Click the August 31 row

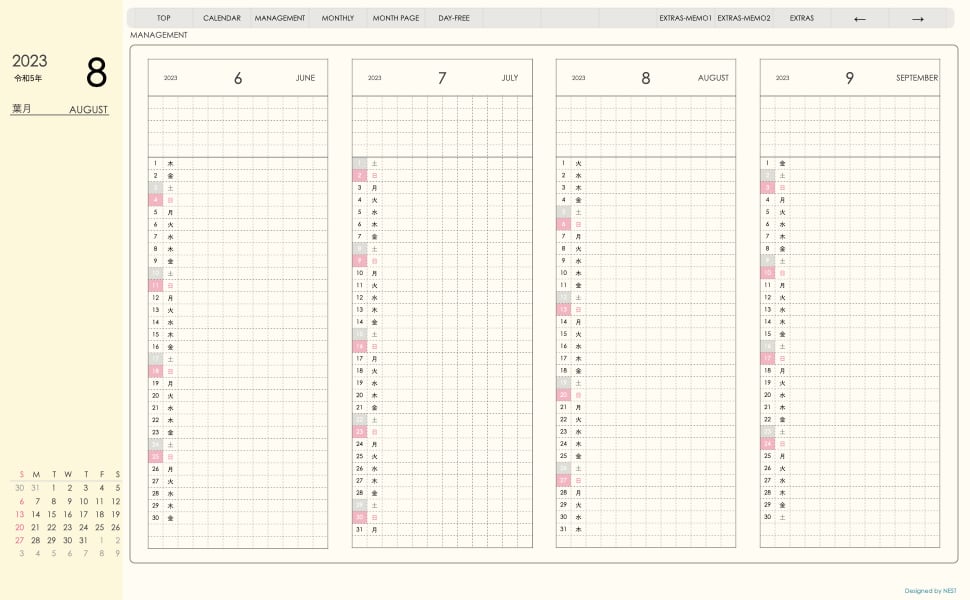point(646,529)
